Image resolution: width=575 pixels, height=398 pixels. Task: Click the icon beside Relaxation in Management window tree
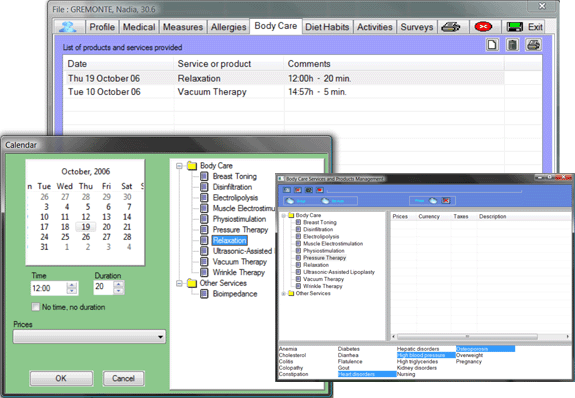[x=299, y=265]
